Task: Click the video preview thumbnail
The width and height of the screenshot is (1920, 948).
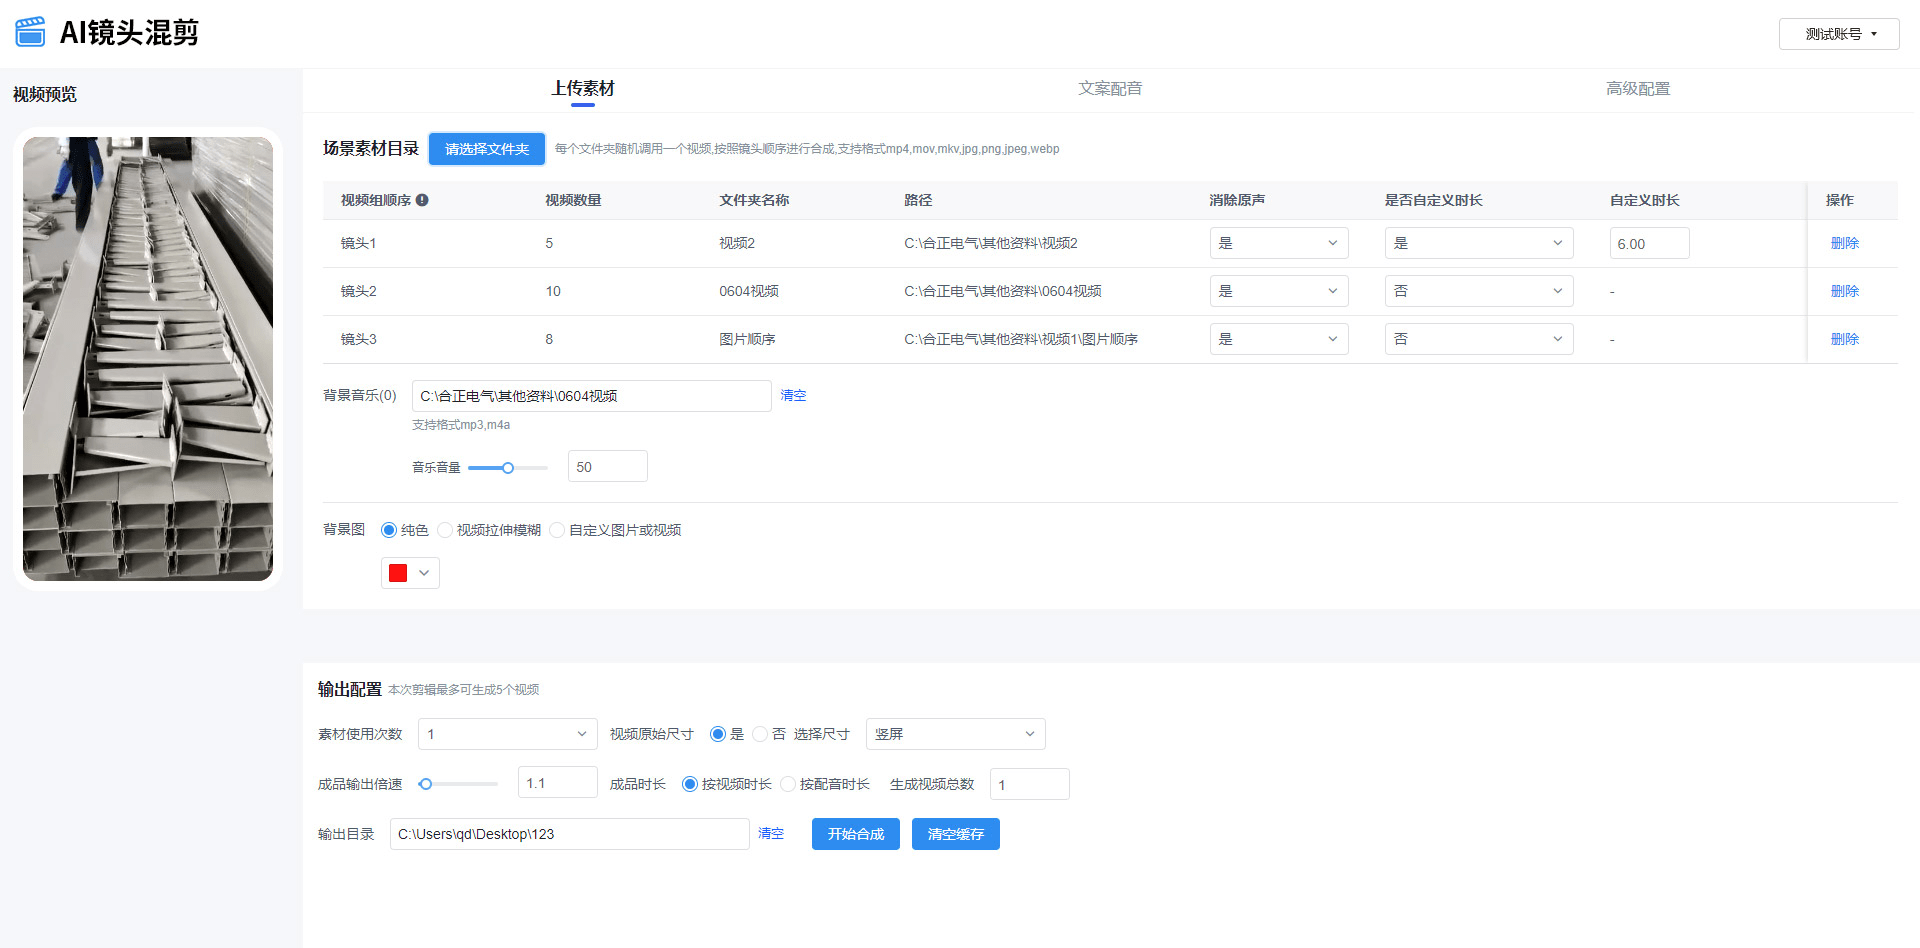Action: pyautogui.click(x=148, y=359)
